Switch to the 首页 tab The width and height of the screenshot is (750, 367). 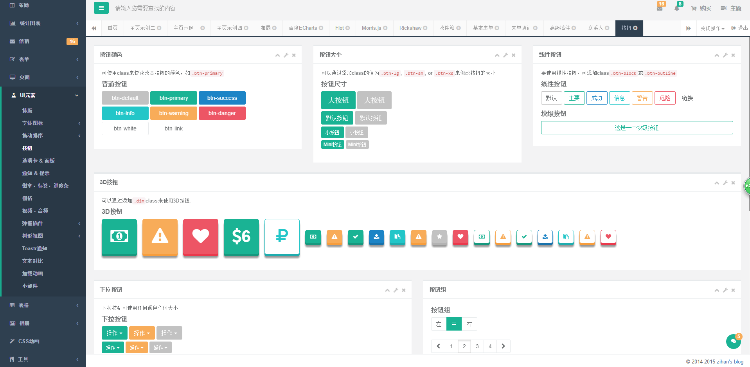tap(112, 28)
